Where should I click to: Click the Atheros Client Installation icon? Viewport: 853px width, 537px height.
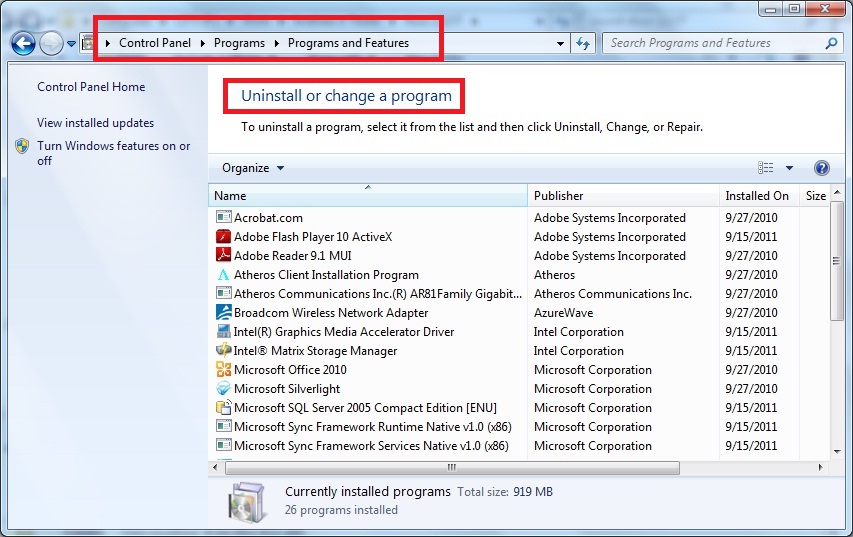click(224, 274)
